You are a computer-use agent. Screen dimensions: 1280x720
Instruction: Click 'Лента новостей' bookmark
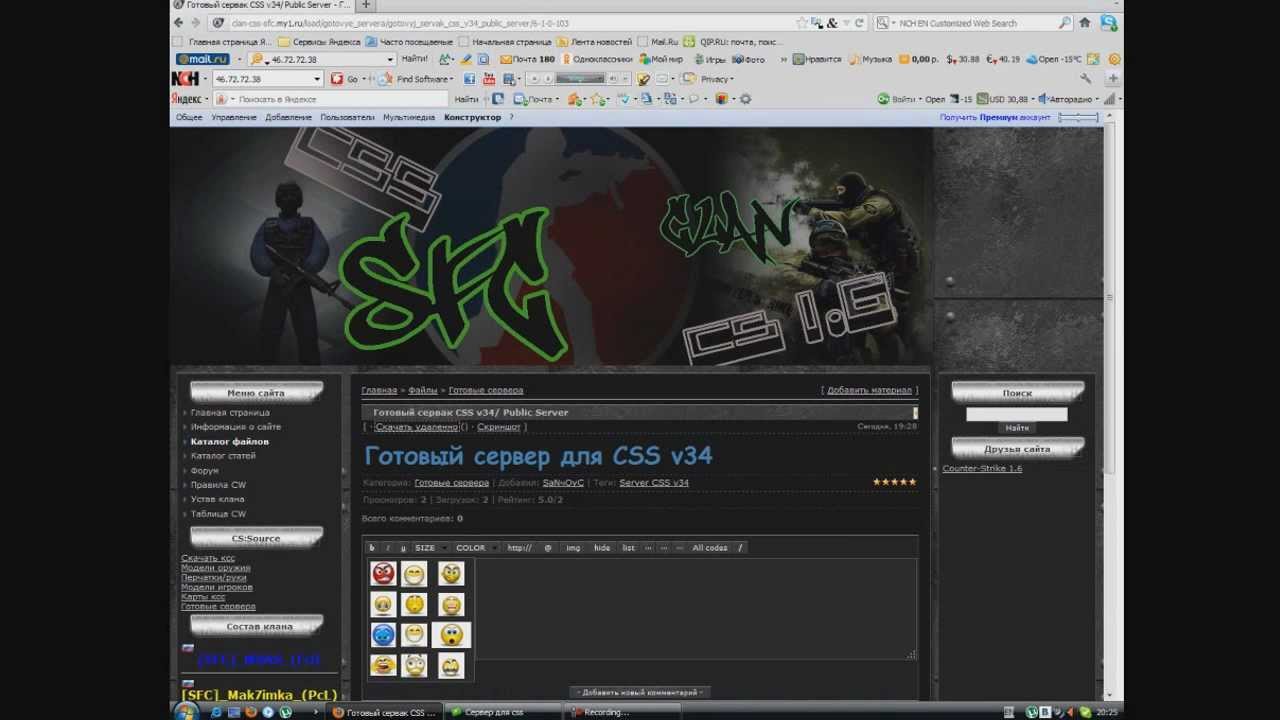(x=594, y=42)
